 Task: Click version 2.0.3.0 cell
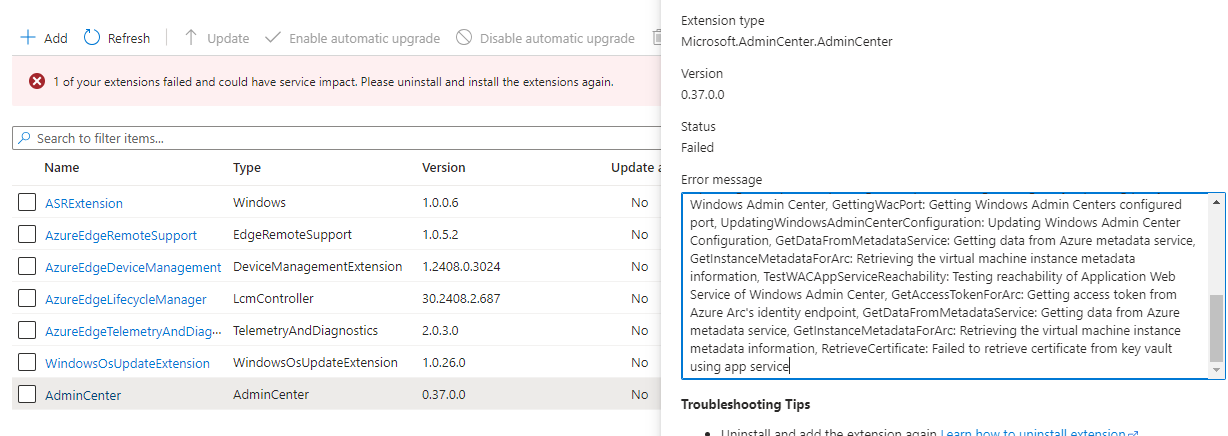(x=440, y=331)
